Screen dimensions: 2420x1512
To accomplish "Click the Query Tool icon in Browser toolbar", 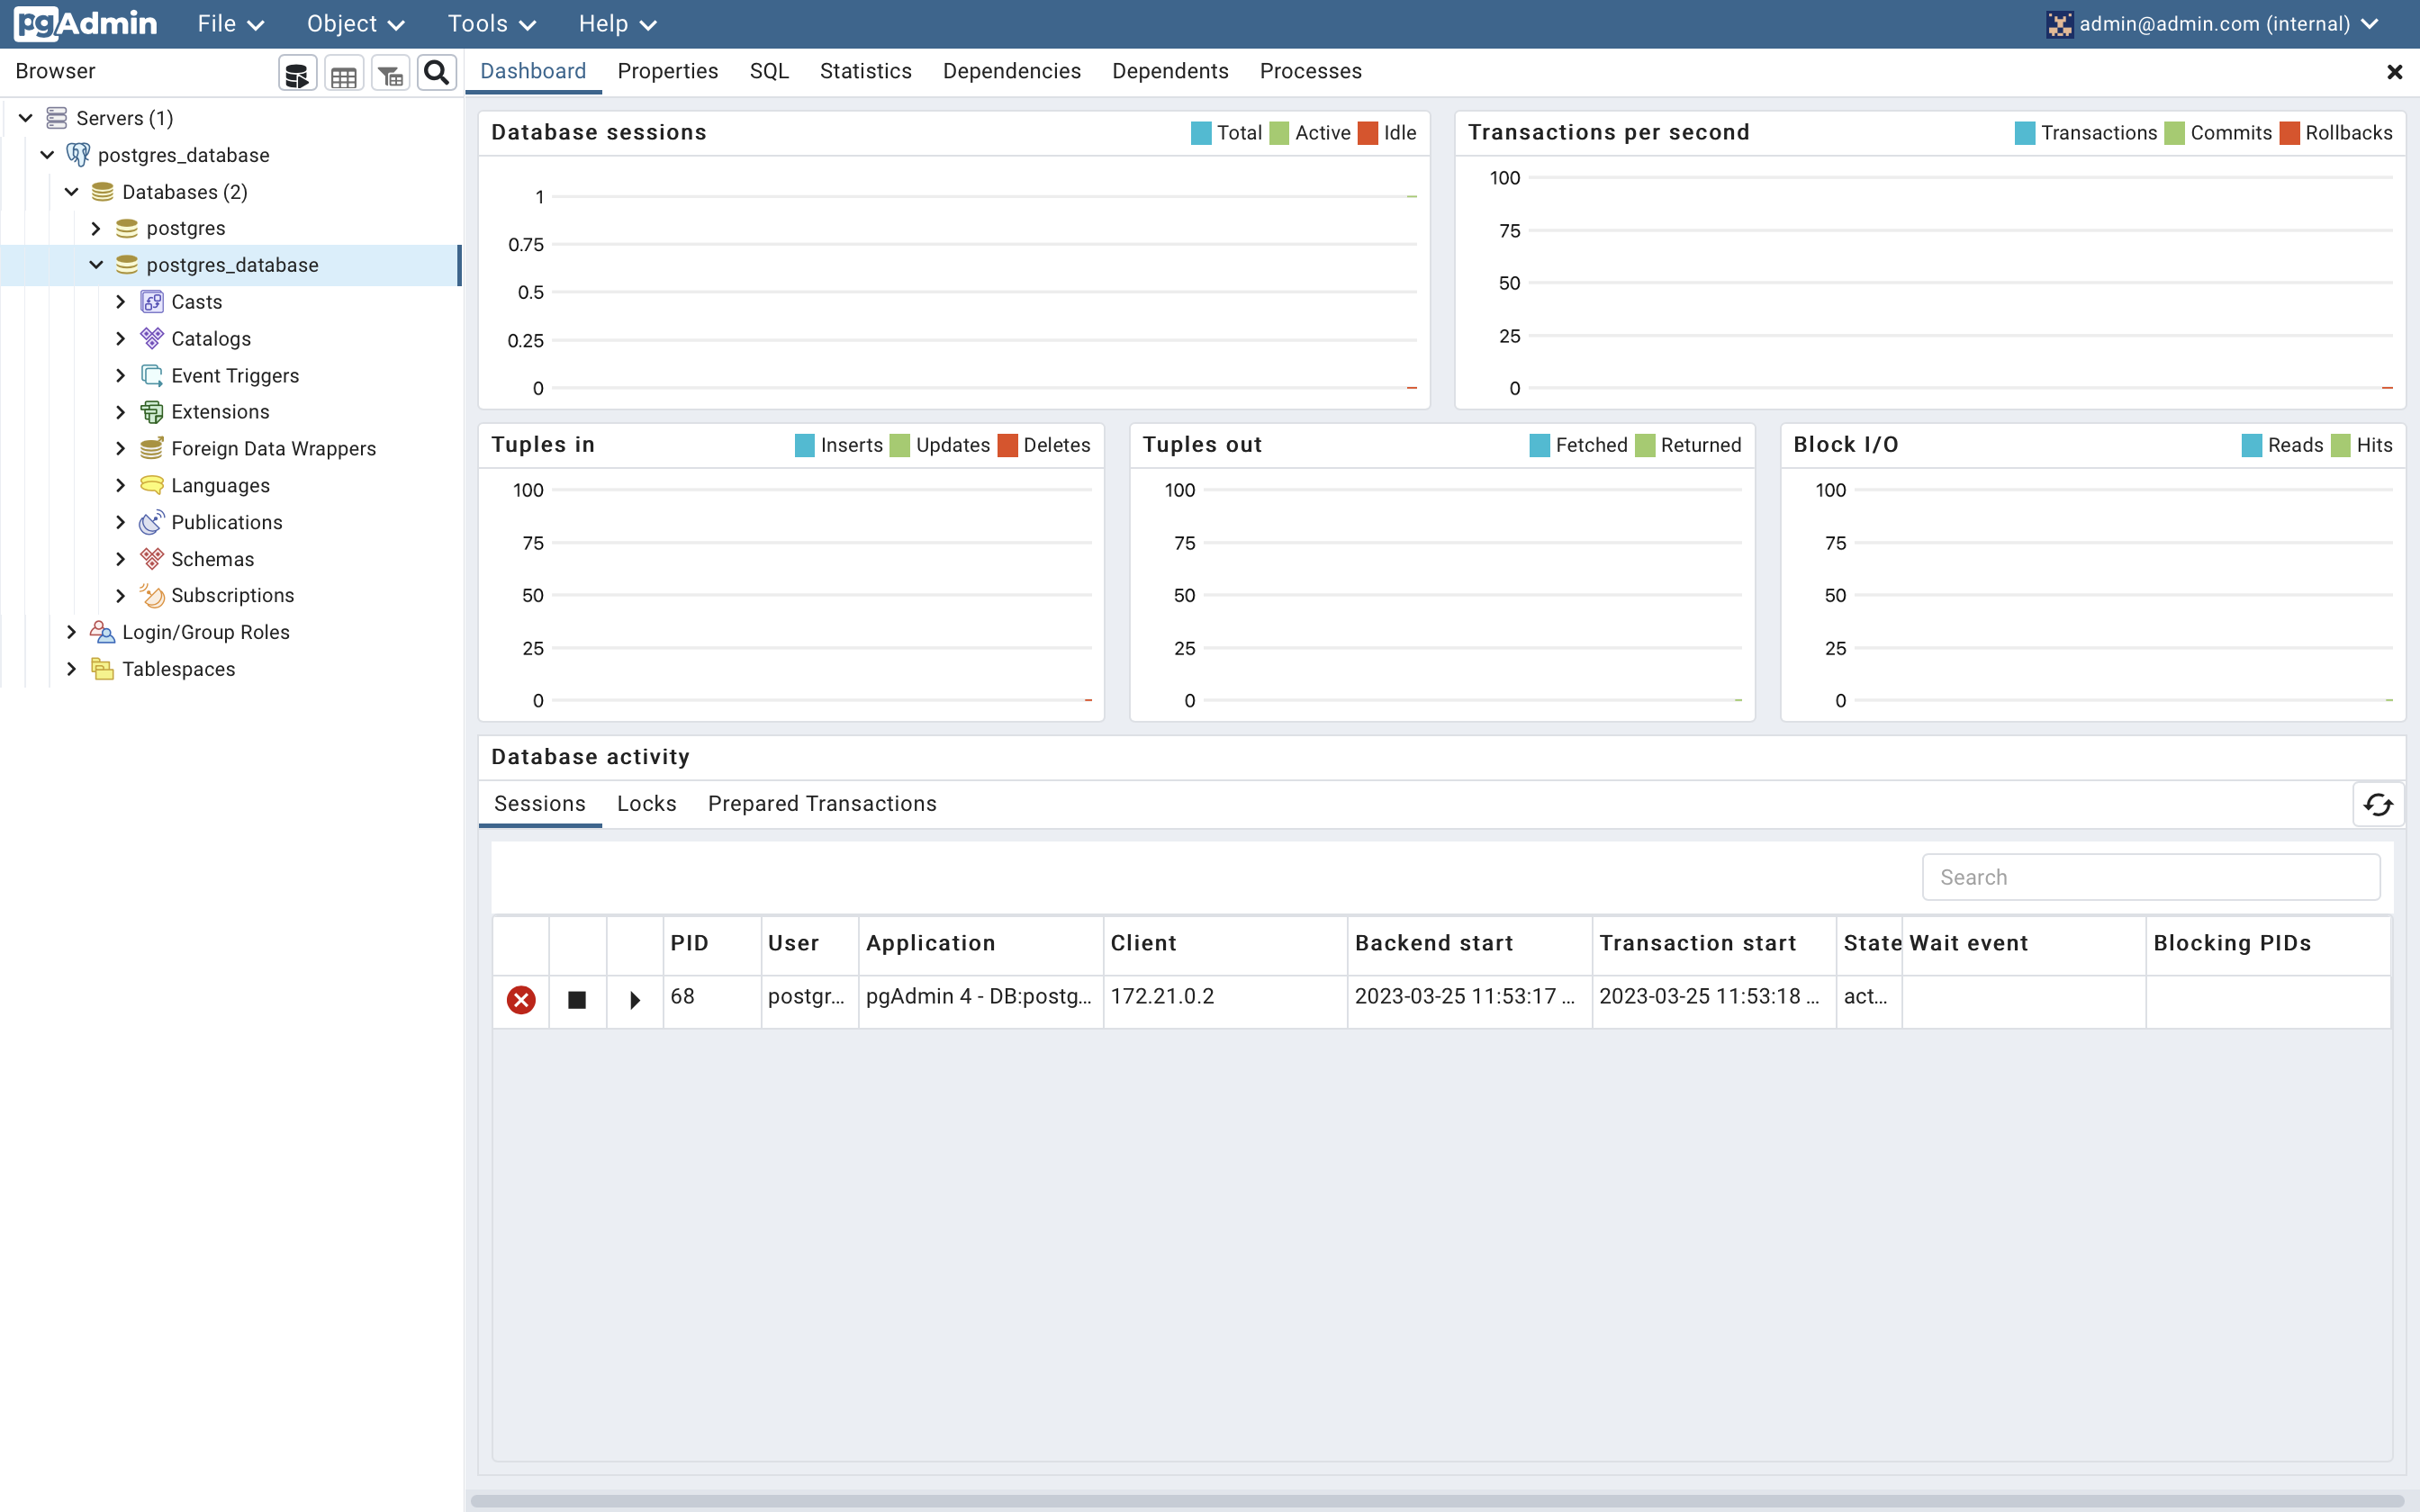I will 297,73.
